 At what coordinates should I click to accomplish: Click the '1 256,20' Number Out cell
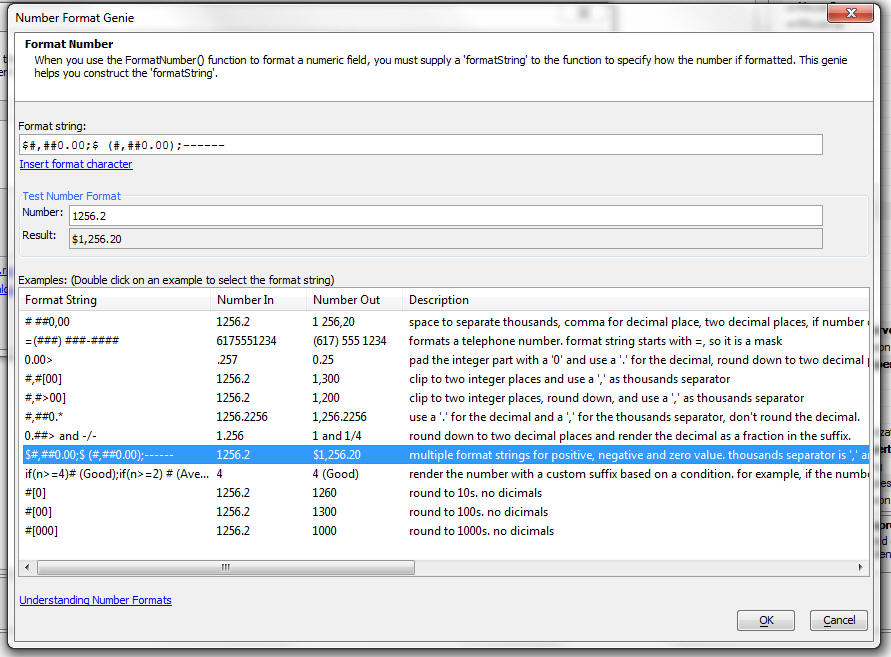point(333,322)
